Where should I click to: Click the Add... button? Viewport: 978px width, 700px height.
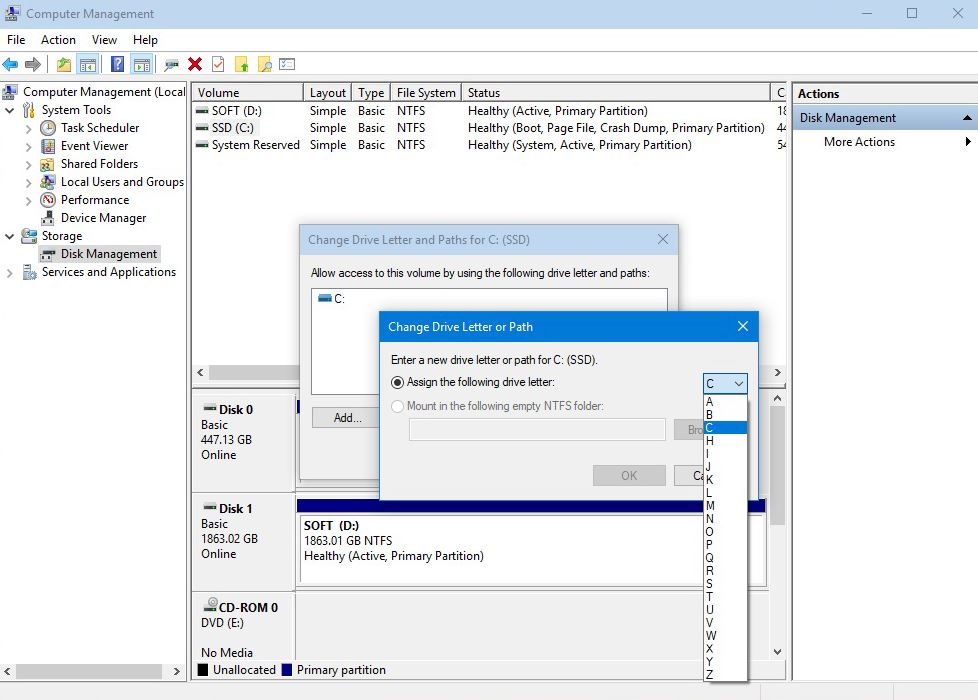coord(347,418)
